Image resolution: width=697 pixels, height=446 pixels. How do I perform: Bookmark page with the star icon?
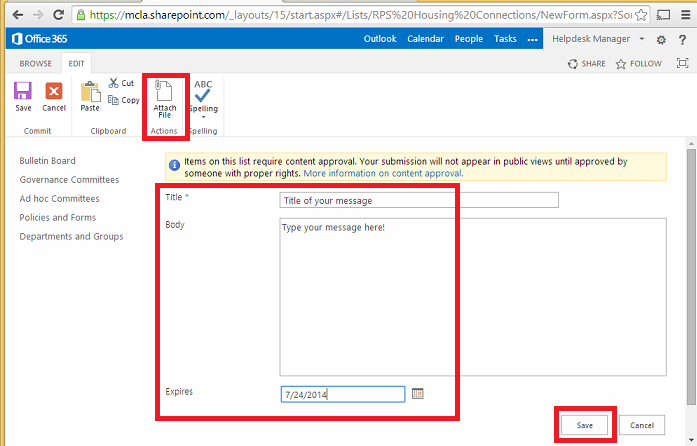[641, 15]
